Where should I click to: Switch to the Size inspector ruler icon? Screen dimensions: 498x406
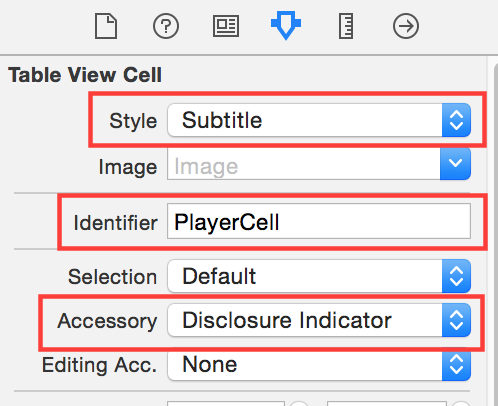point(346,26)
